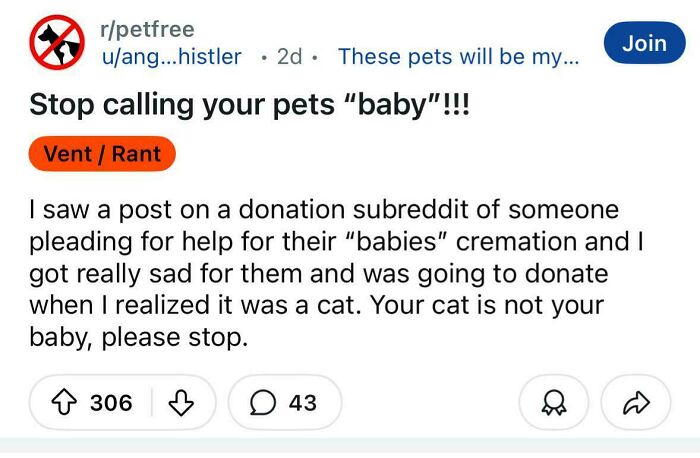Open the r/petfree subreddit avatar icon
Viewport: 700px width, 458px height.
click(55, 44)
